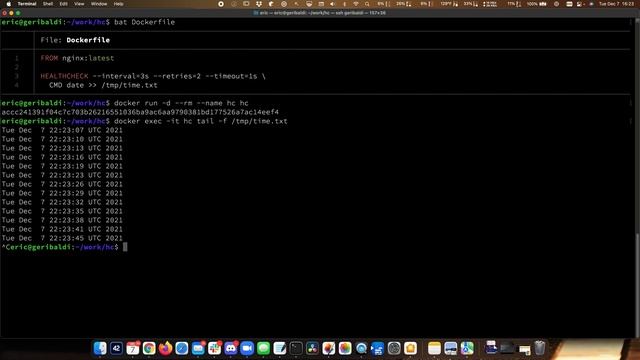640x360 pixels.
Task: Open the Help menu
Action: click(x=118, y=4)
